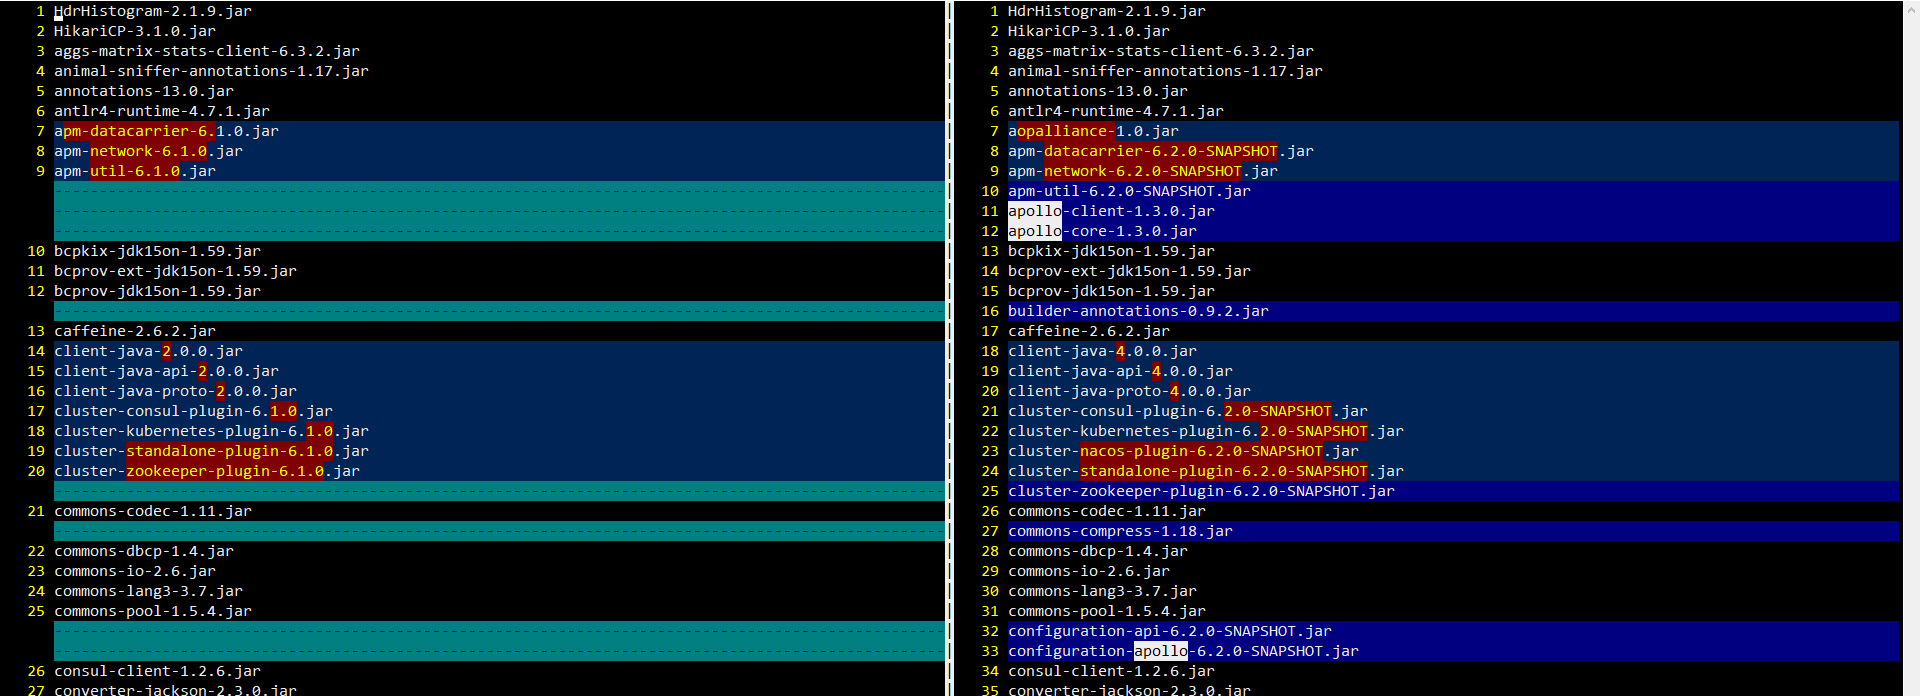Select client-java-proto-4.0.0.jar line

[1129, 391]
